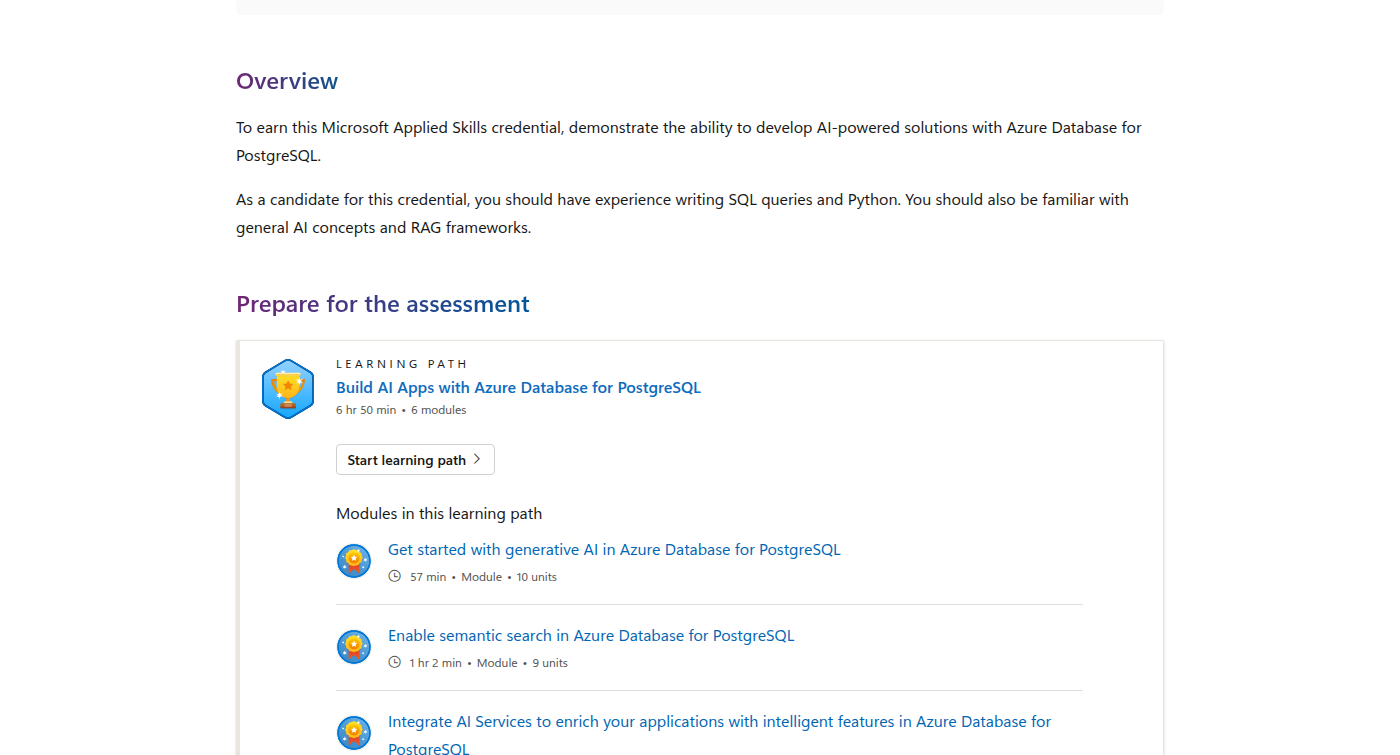Click the 9 units text
The image size is (1400, 755).
point(550,663)
